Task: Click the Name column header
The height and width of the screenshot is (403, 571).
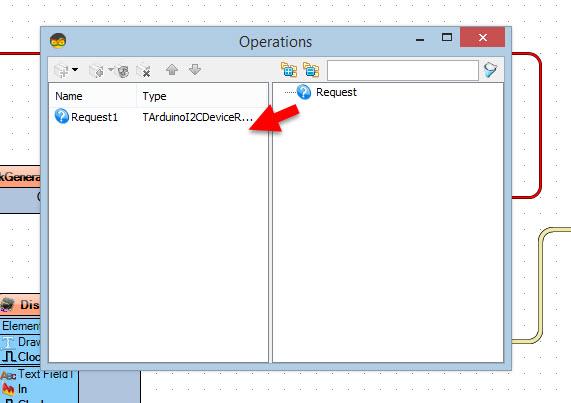Action: point(93,96)
